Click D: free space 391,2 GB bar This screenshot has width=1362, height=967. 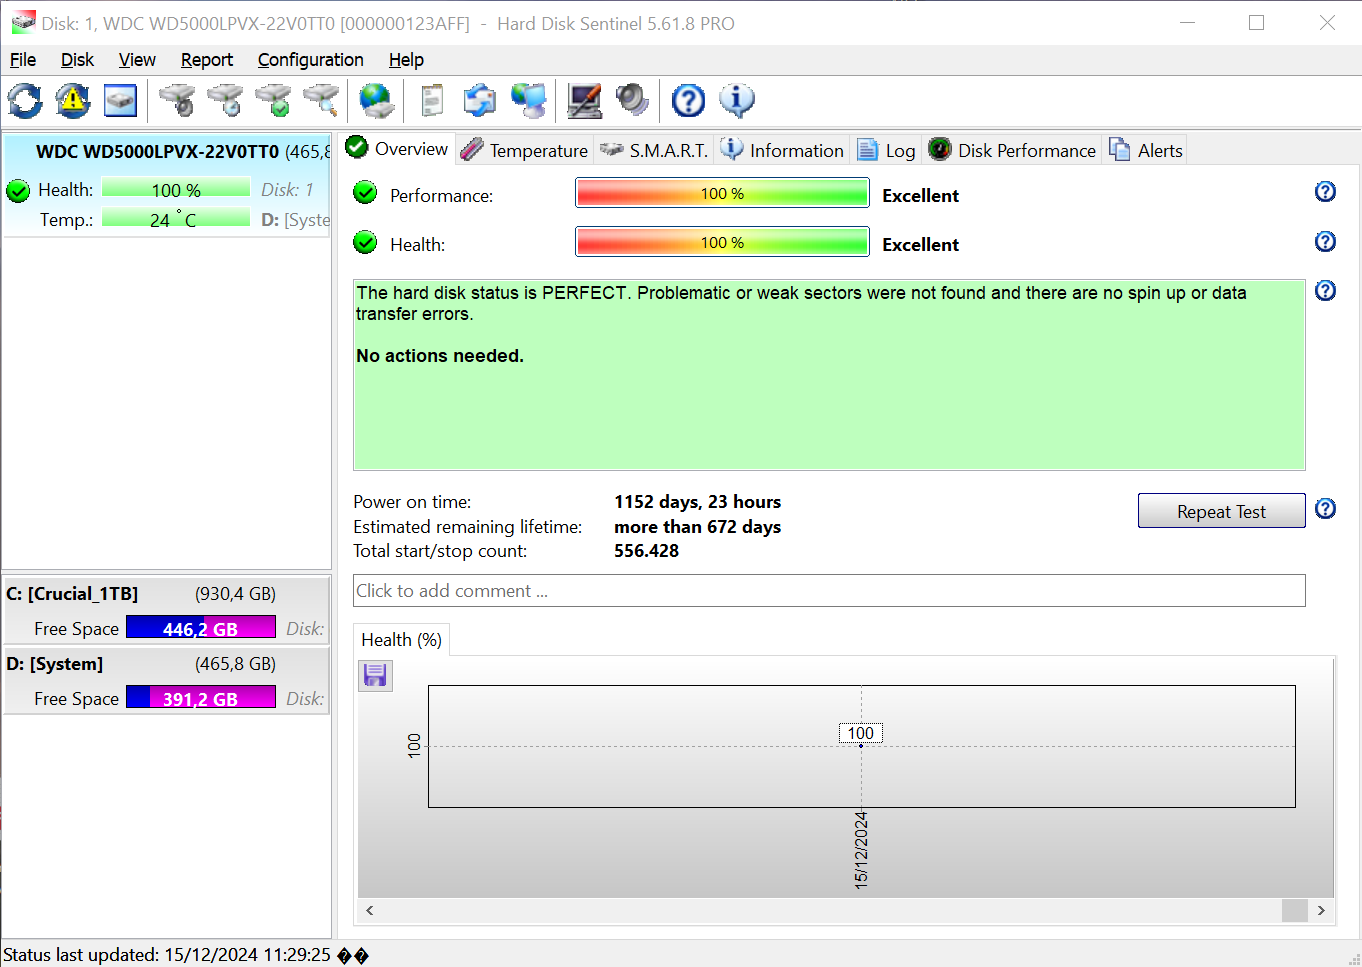(x=201, y=698)
